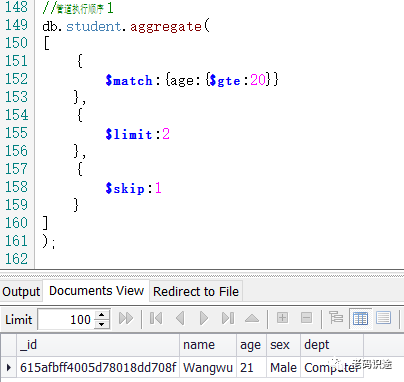Click the remove document minus icon

[x=306, y=318]
